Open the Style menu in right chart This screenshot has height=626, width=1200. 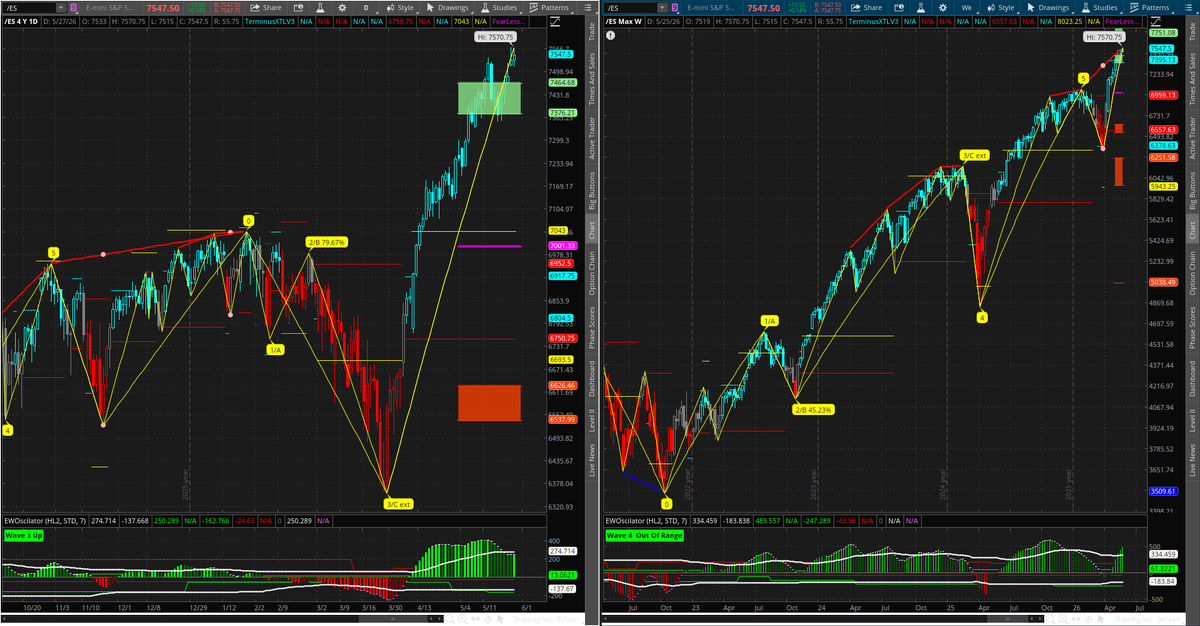coord(1000,8)
